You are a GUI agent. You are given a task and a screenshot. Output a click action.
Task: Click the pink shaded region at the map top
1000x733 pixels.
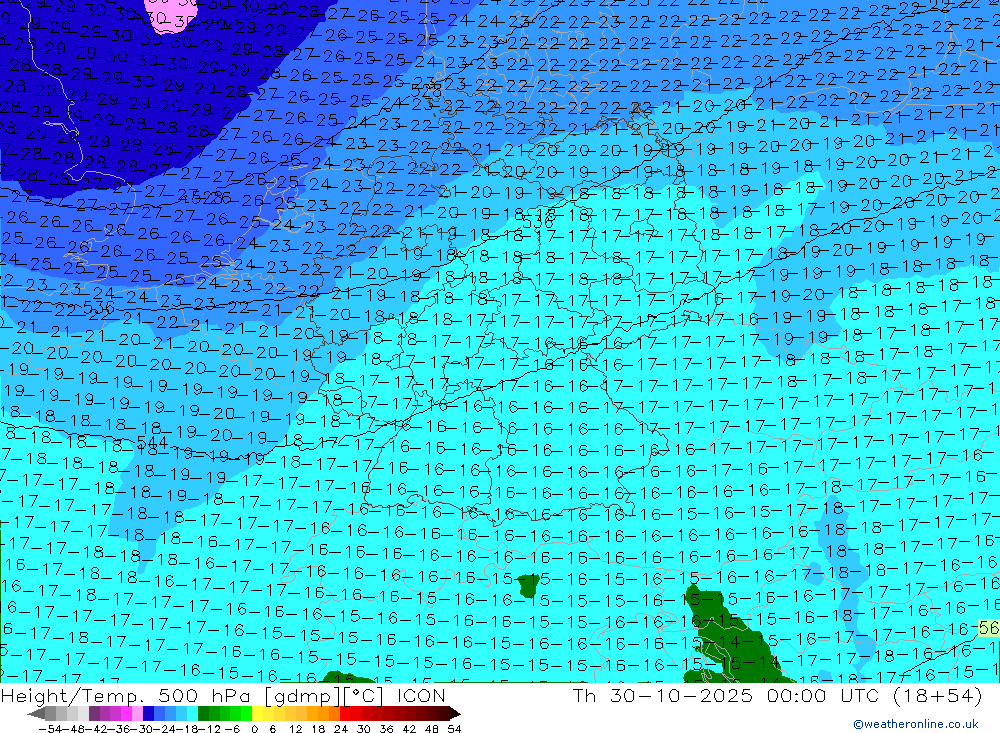(x=171, y=14)
